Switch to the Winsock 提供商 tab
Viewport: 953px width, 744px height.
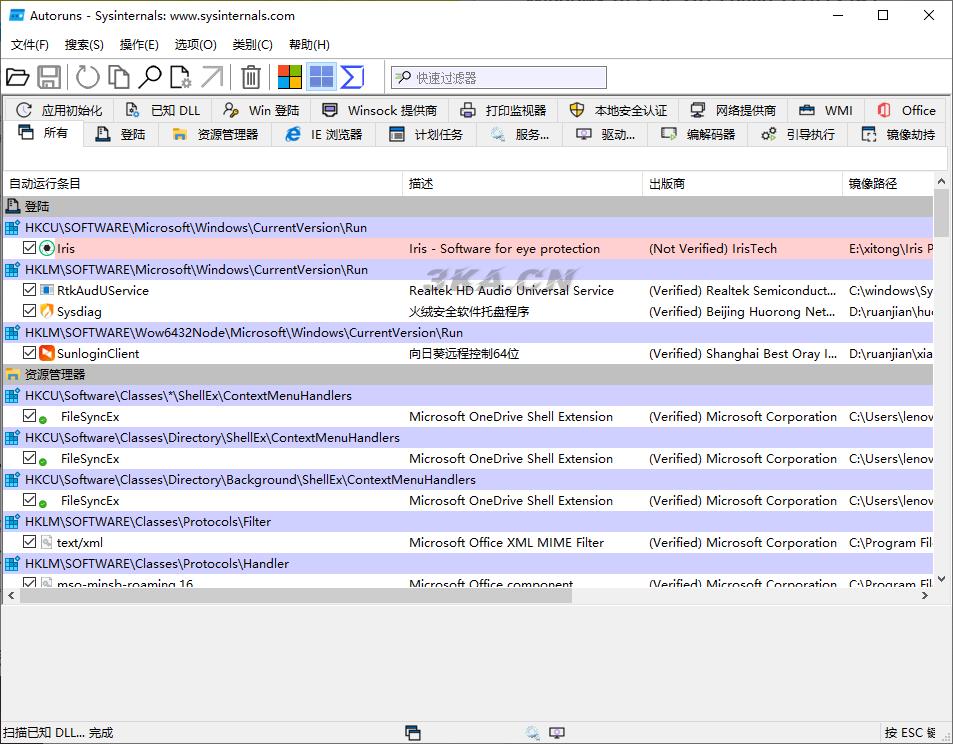coord(379,110)
